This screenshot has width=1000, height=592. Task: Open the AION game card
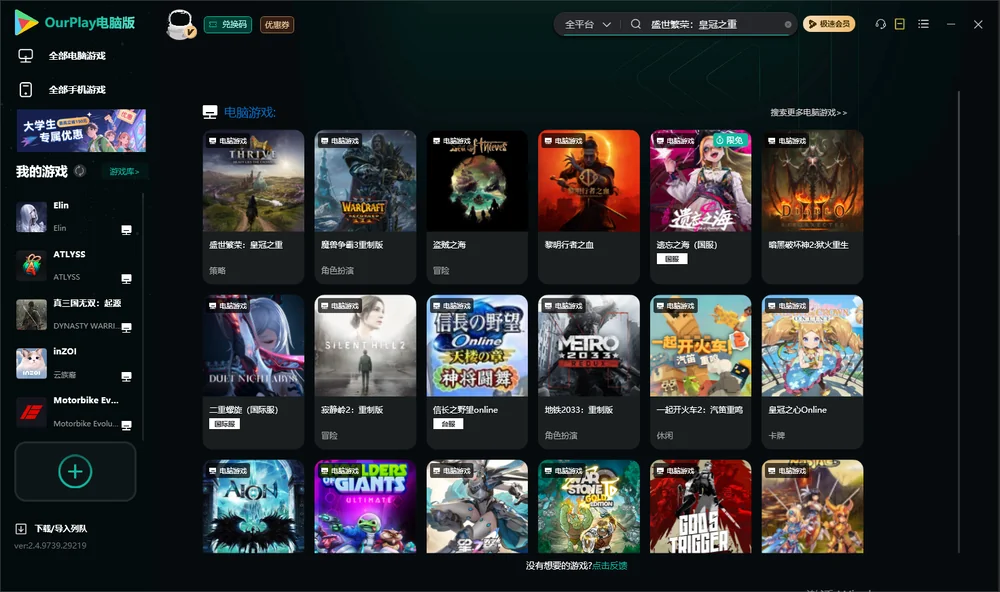pos(253,507)
